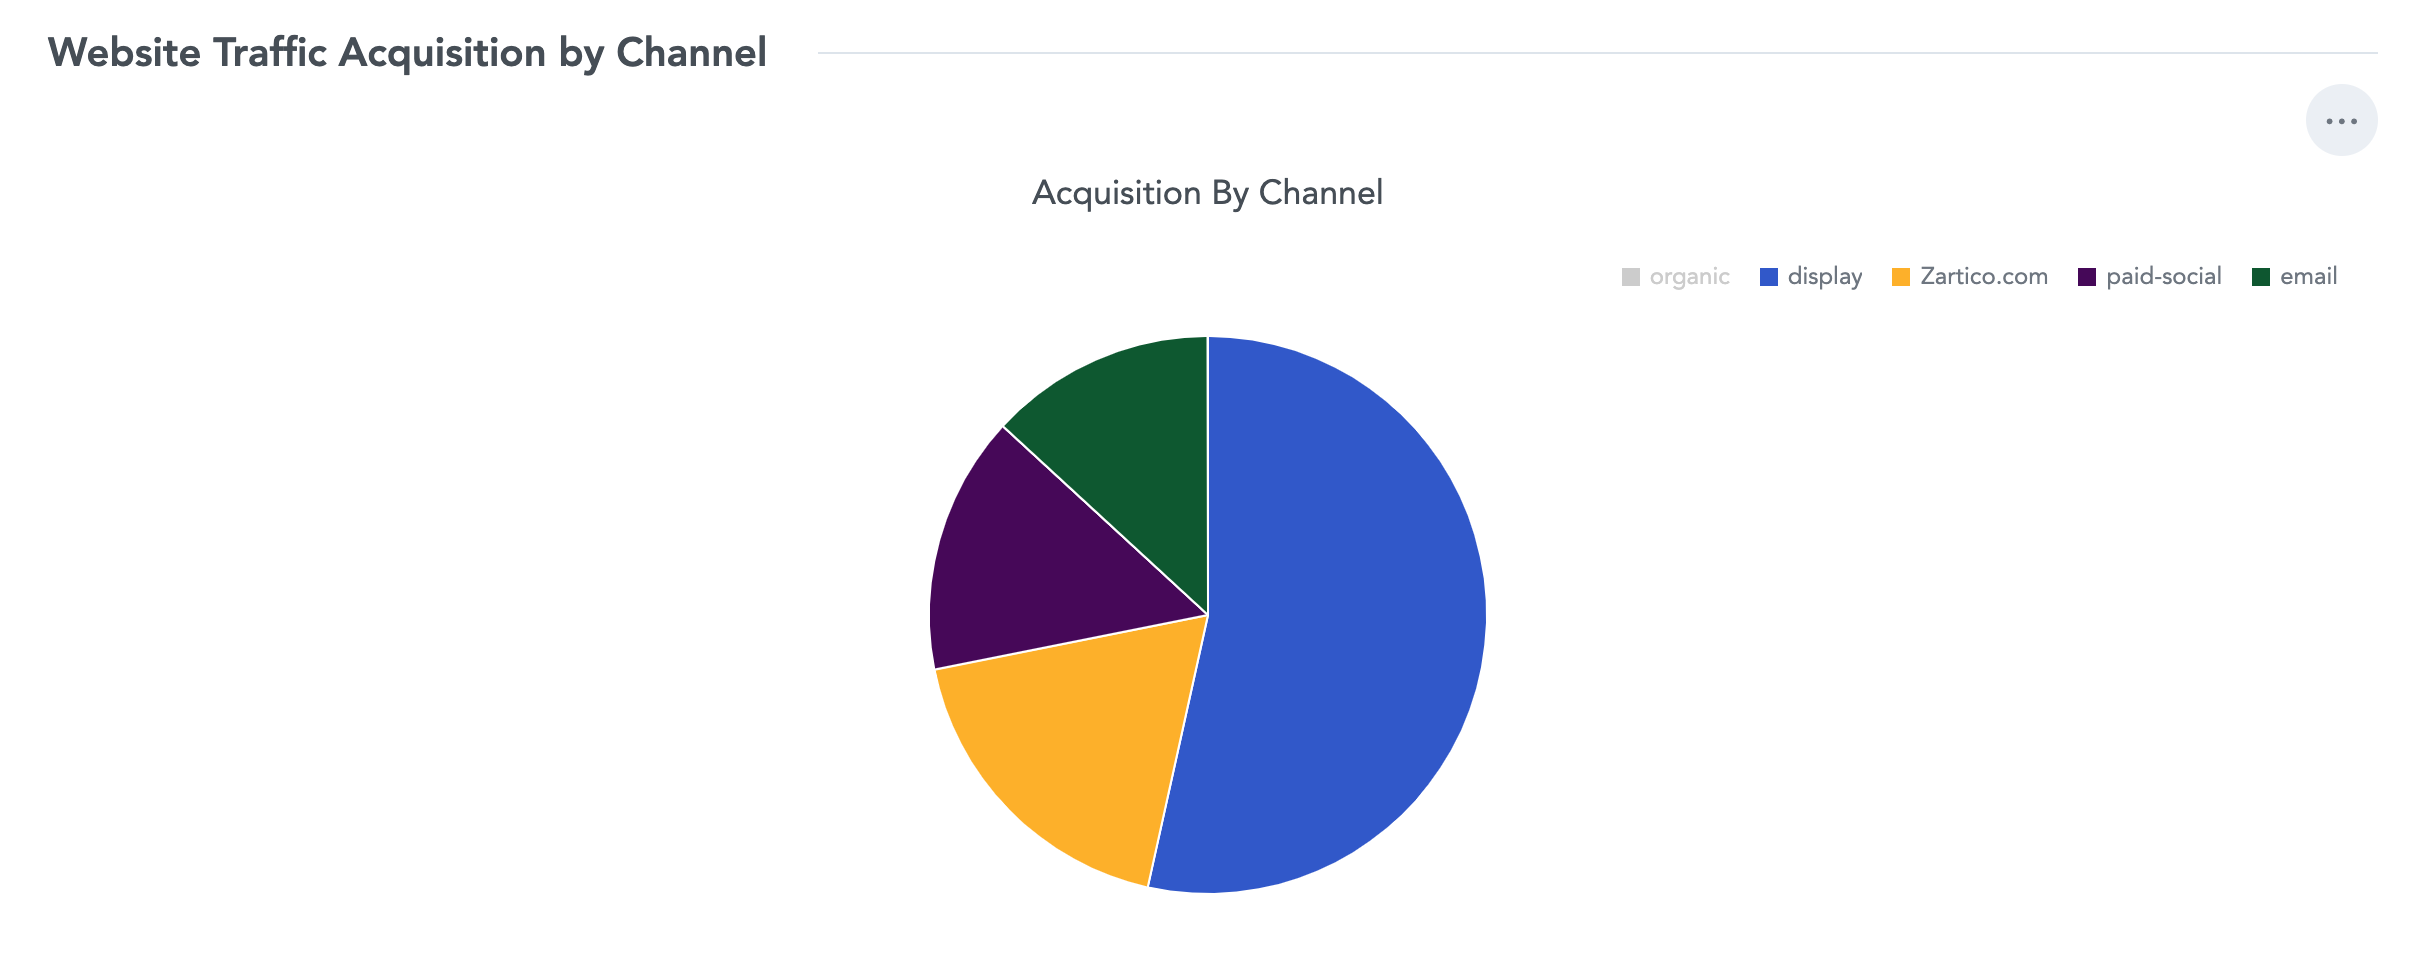This screenshot has width=2418, height=964.
Task: Hide the display series via legend label
Action: pyautogui.click(x=1825, y=277)
